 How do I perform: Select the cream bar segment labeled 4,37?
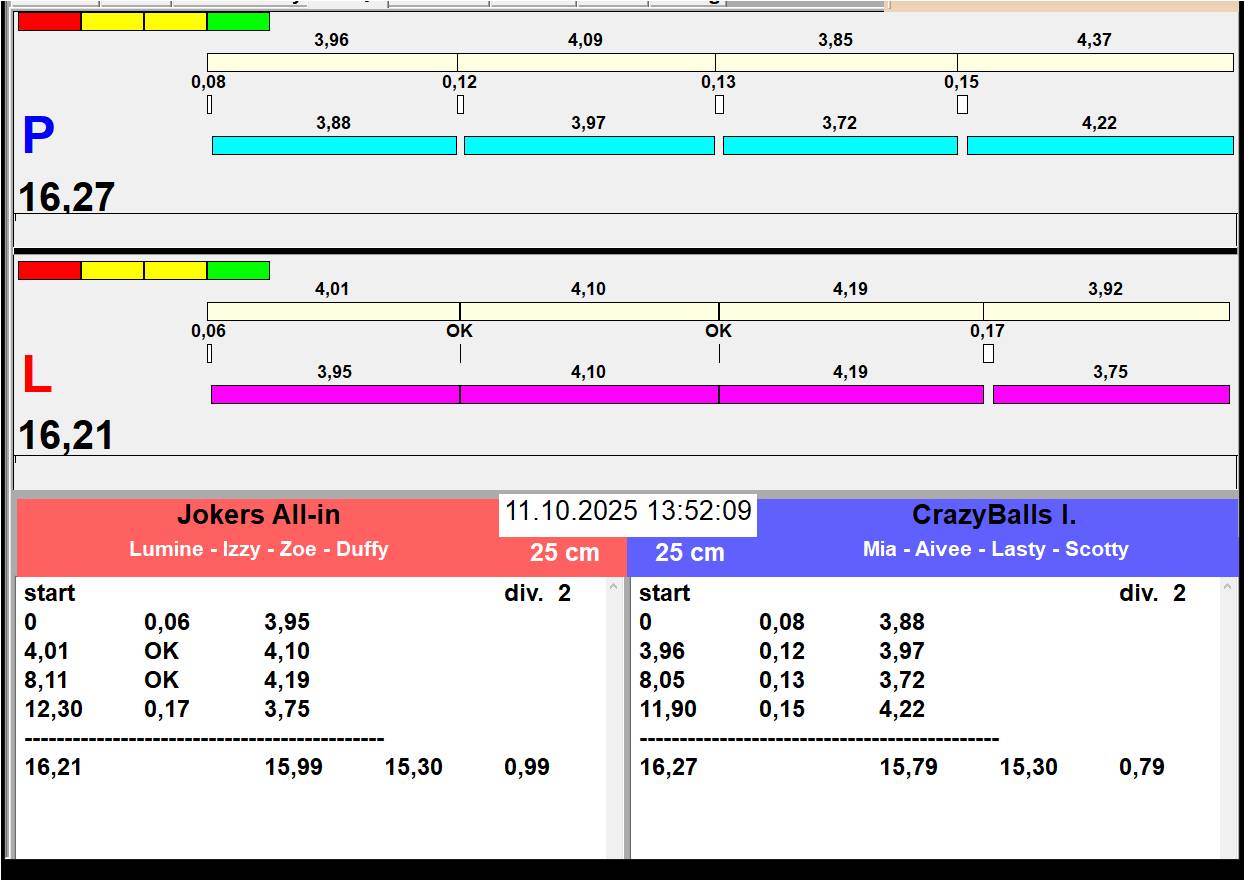pos(1095,62)
